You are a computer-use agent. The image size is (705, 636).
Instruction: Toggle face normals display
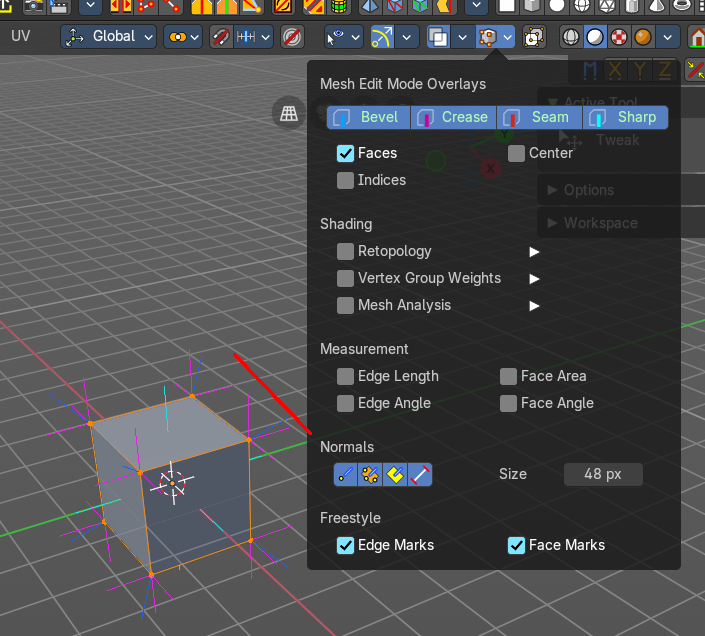(395, 475)
